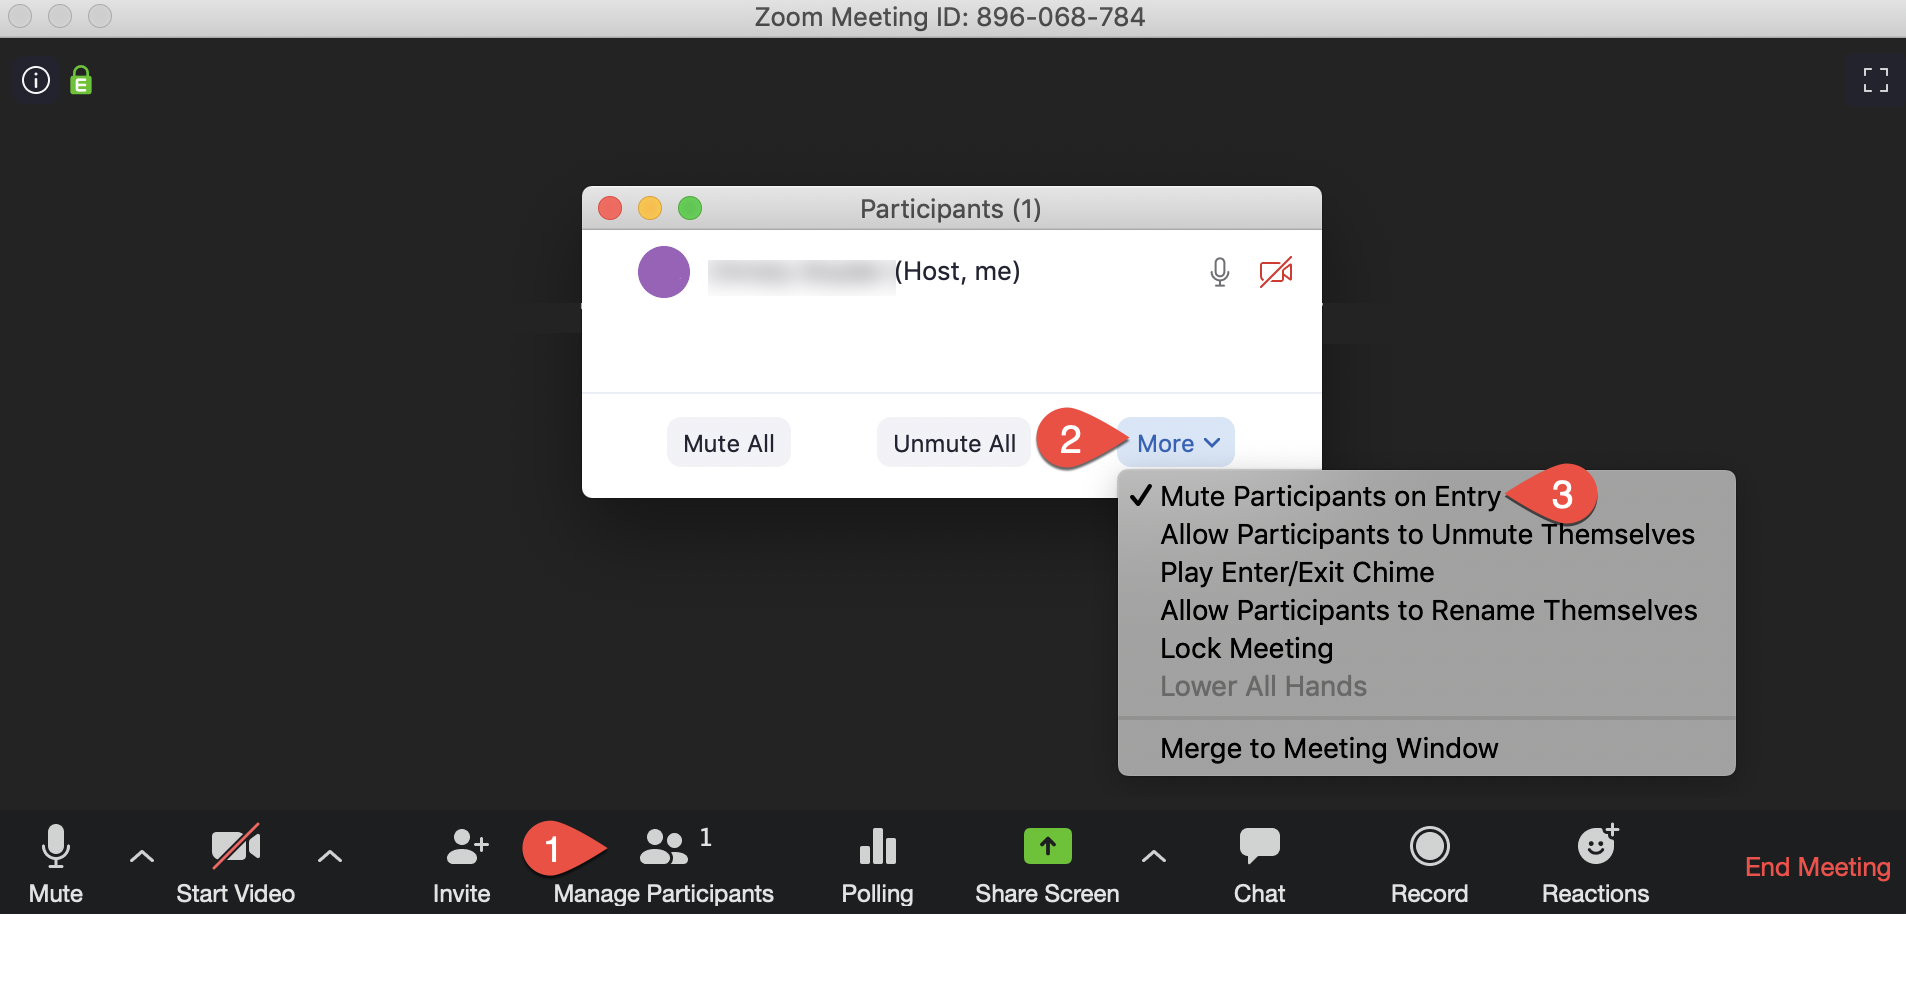
Task: Toggle Mute Participants on Entry
Action: (1328, 496)
